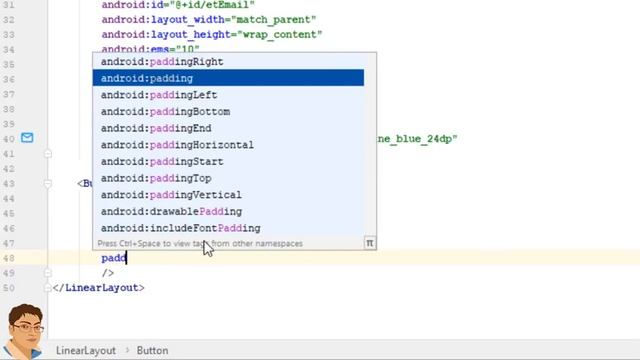Click the 'ne_blue_24dp' text on line 40
The width and height of the screenshot is (640, 360).
[417, 139]
